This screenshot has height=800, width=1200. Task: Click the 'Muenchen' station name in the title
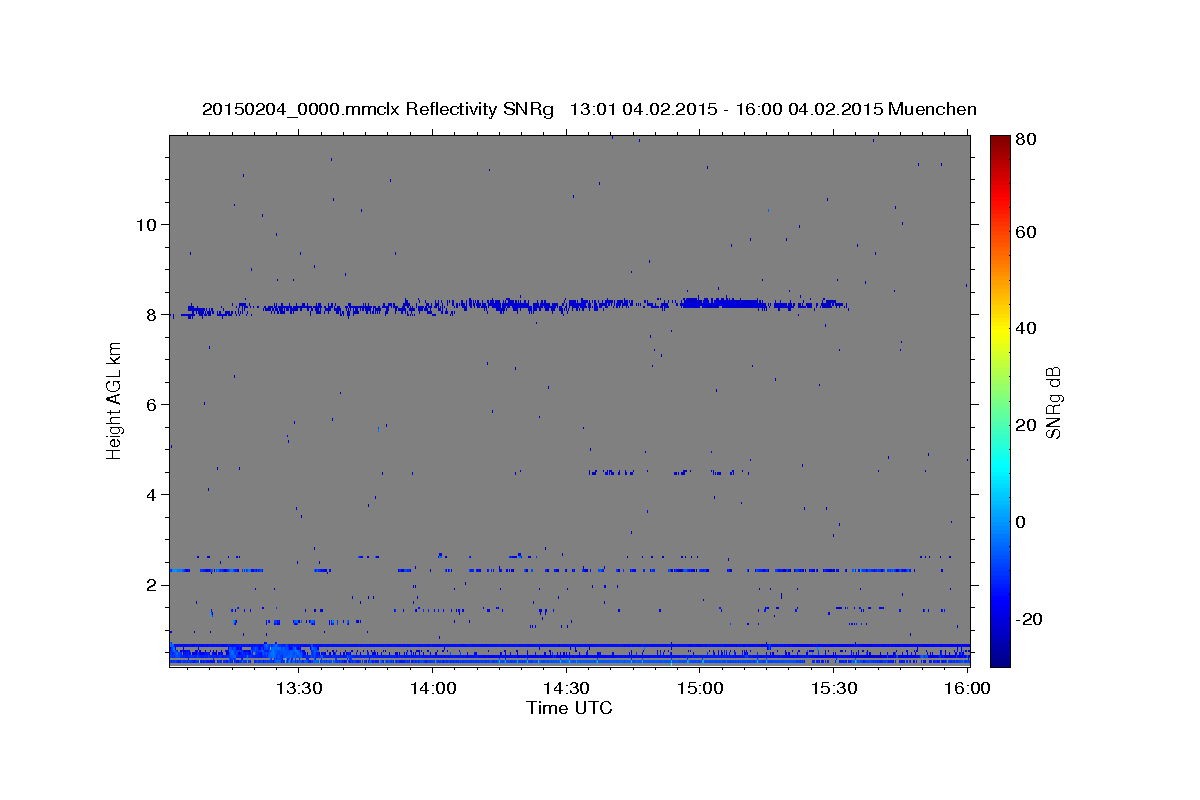[x=932, y=109]
